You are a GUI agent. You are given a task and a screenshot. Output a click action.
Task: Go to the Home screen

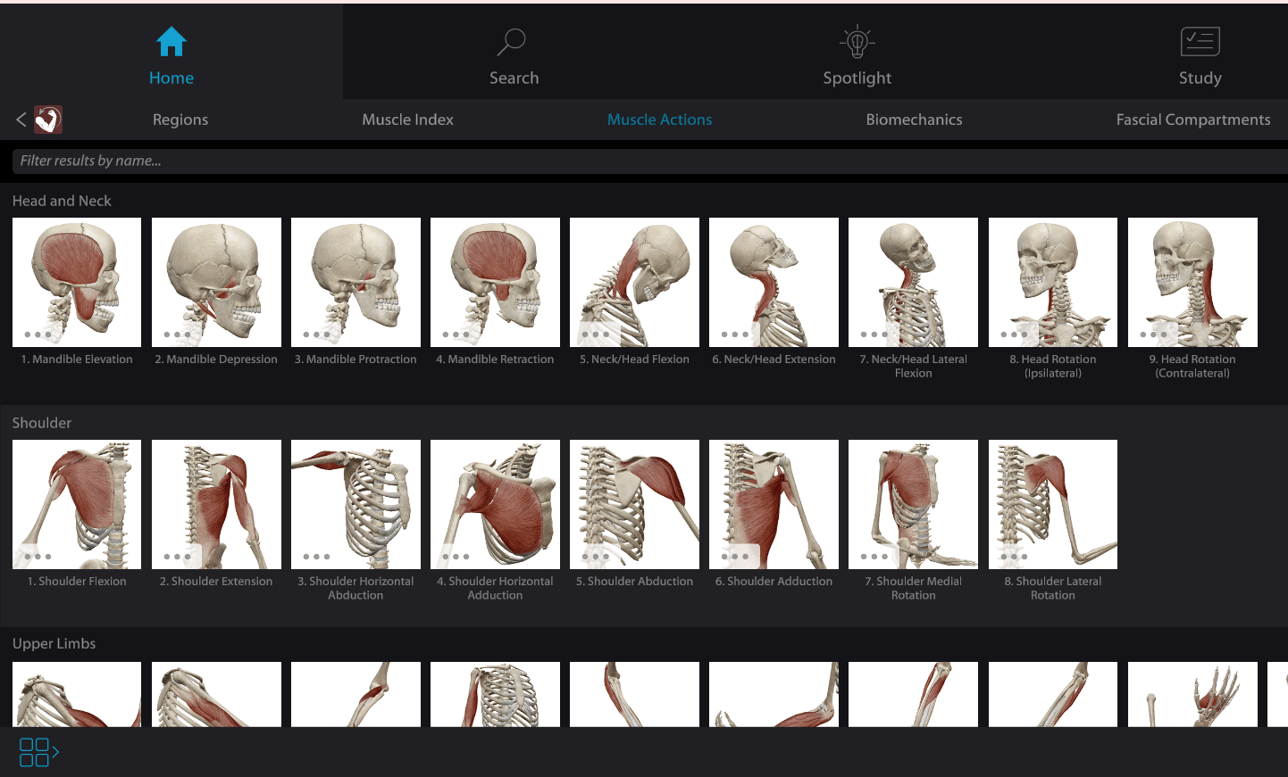point(171,55)
